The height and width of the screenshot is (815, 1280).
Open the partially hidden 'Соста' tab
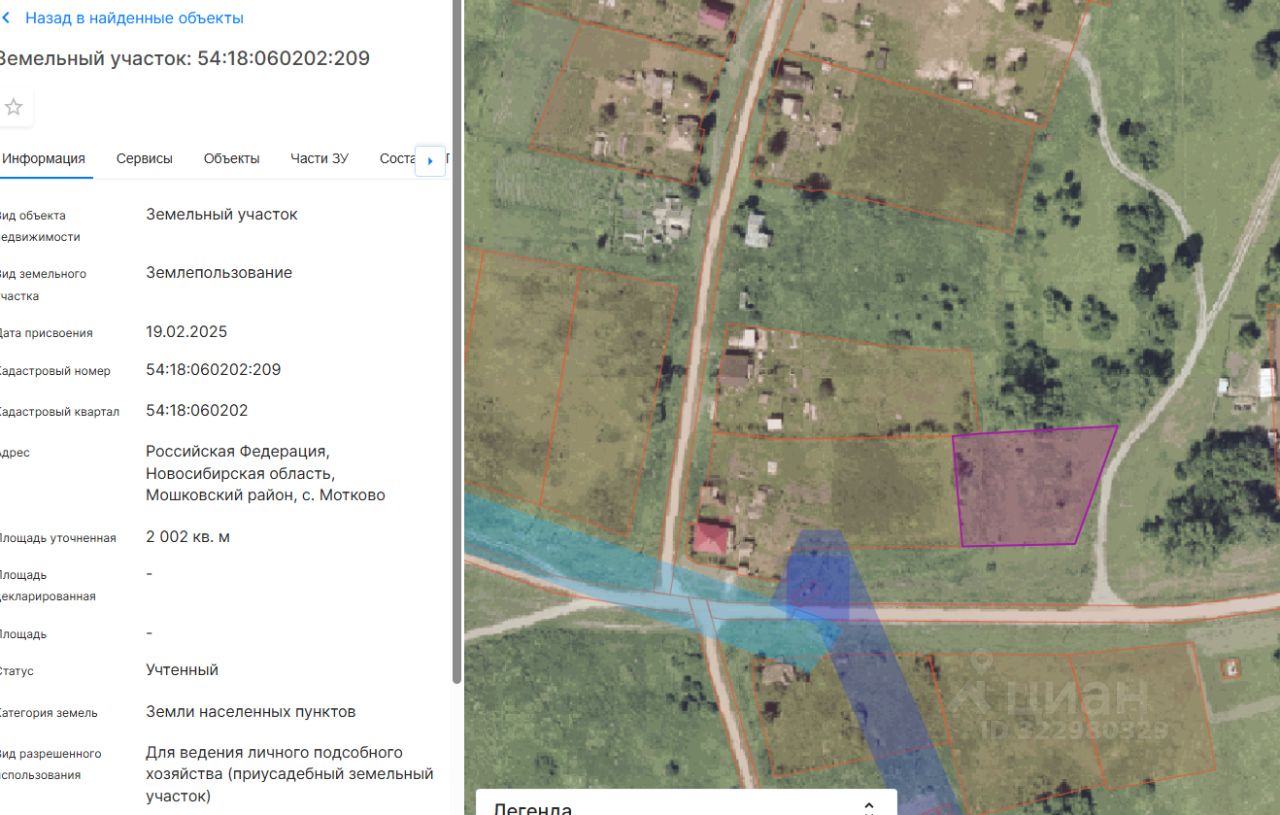[397, 158]
